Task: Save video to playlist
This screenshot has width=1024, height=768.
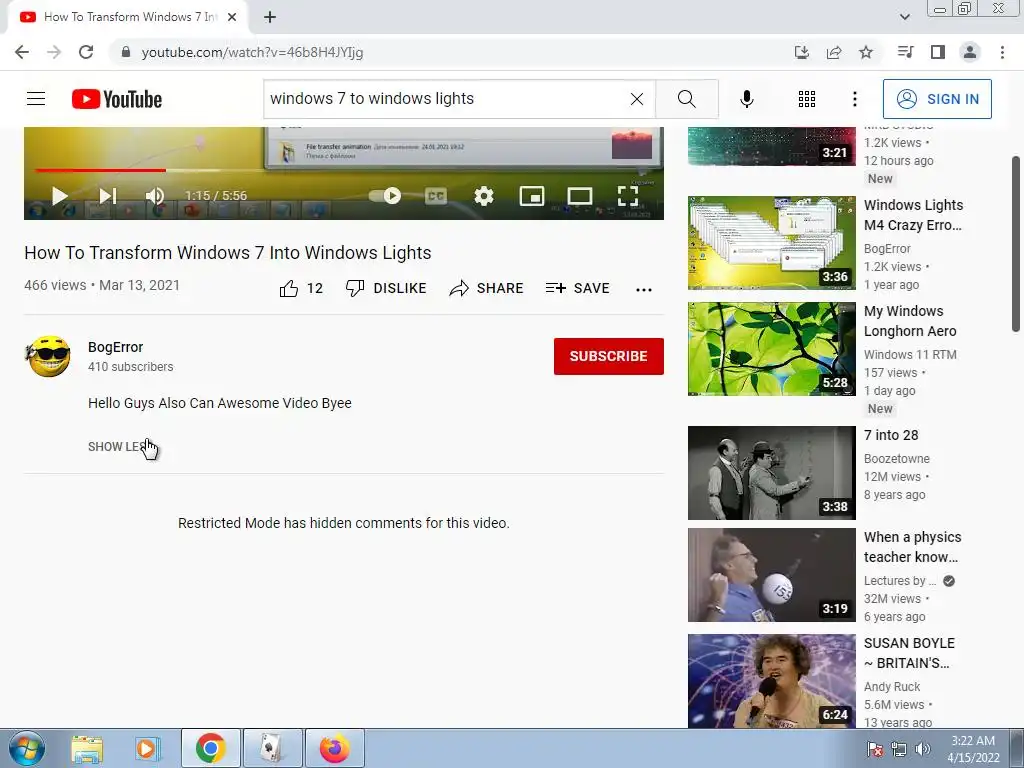Action: pyautogui.click(x=577, y=288)
